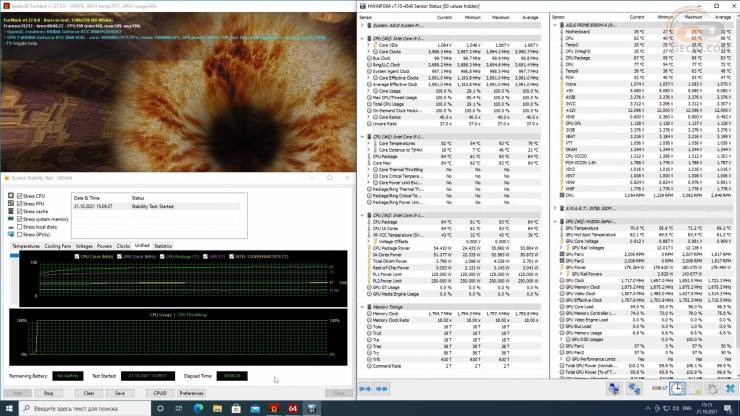Viewport: 740px width, 416px height.
Task: Select the 'Stability Test Started' log row
Action: point(156,206)
